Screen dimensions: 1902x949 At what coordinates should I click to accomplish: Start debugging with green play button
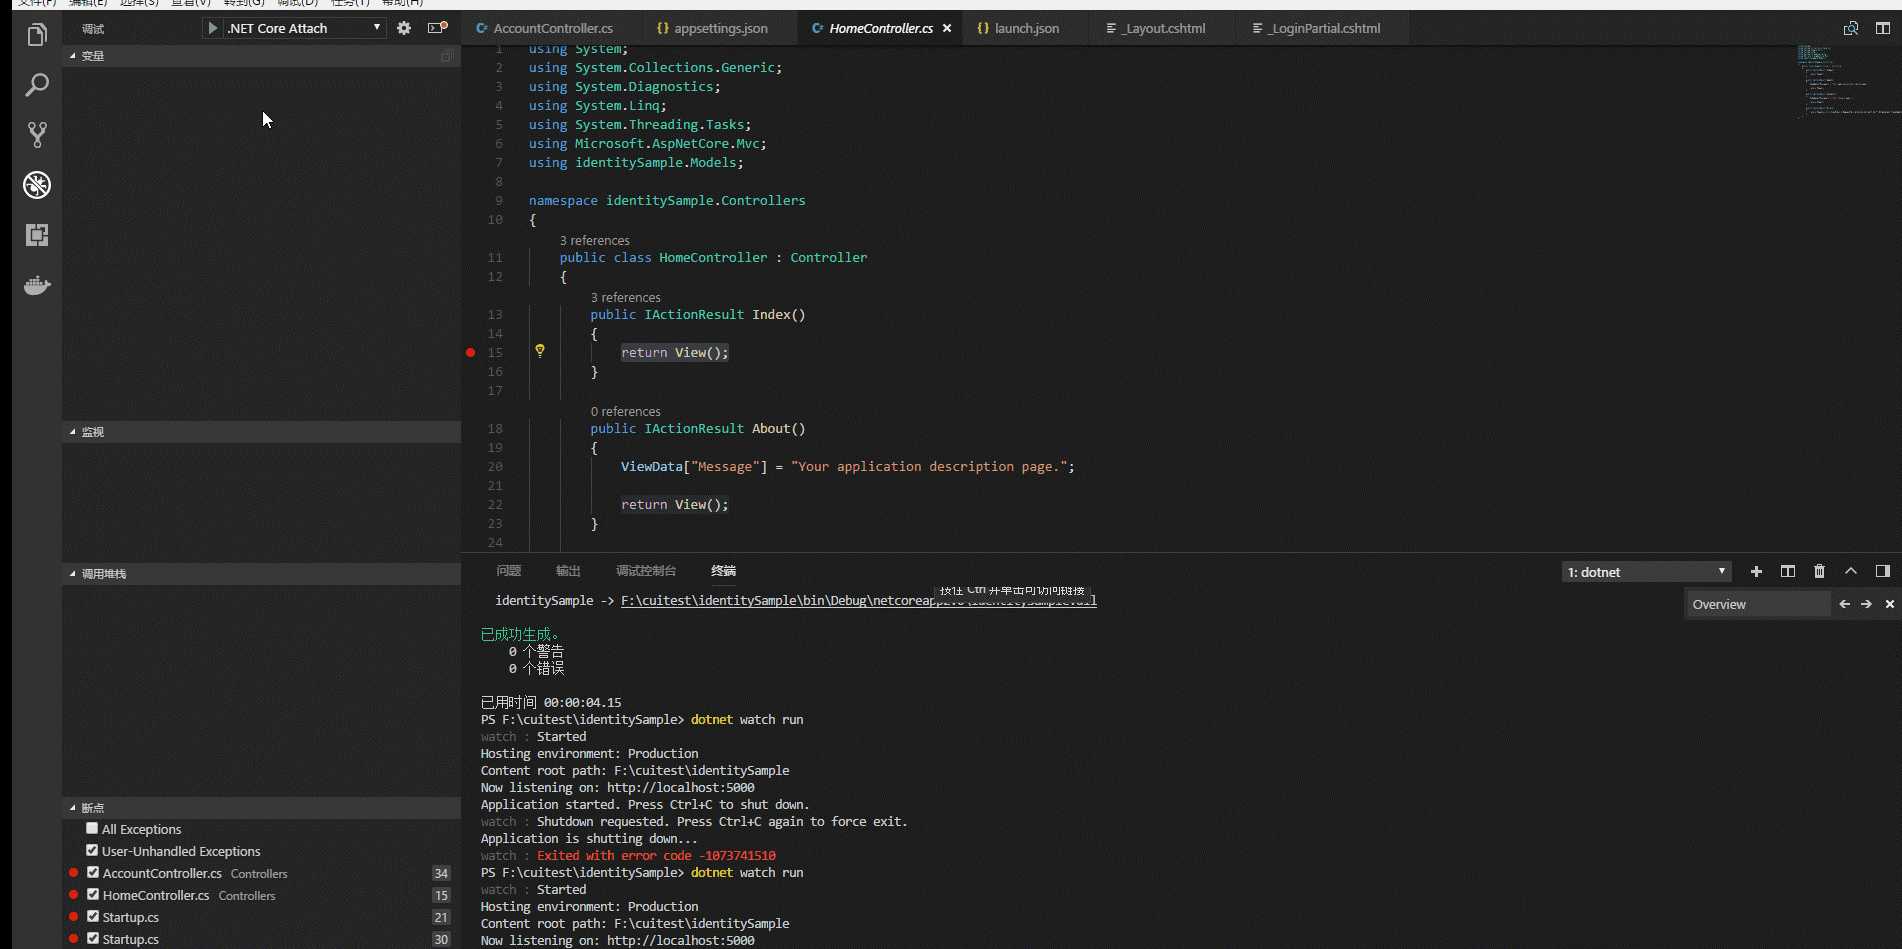point(212,28)
